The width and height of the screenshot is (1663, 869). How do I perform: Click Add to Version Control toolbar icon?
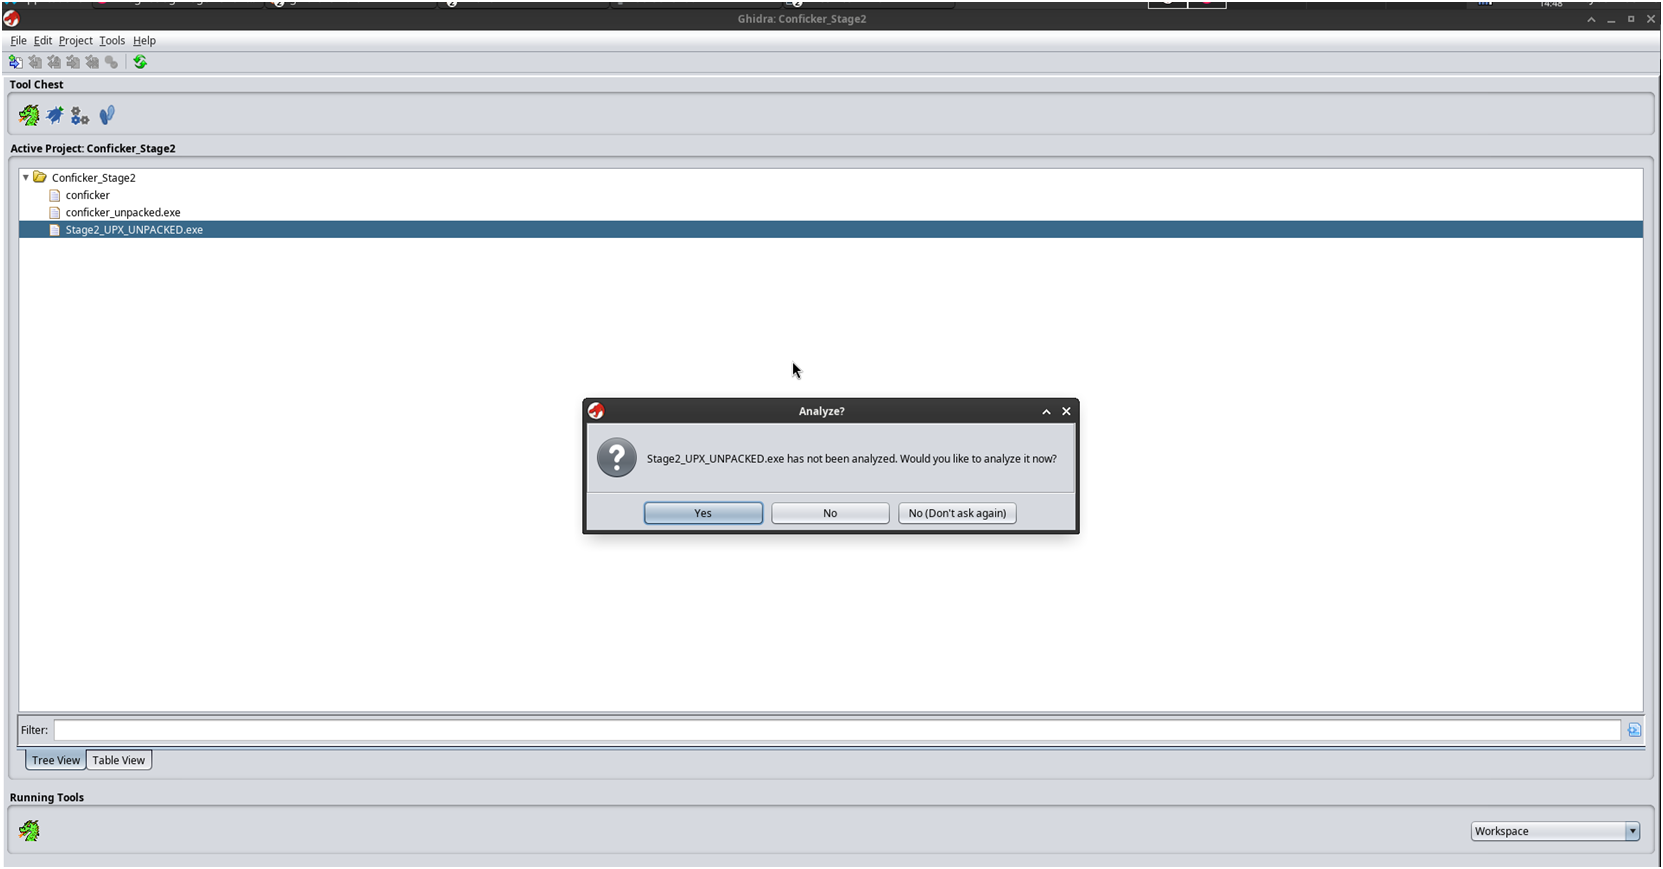tap(16, 62)
